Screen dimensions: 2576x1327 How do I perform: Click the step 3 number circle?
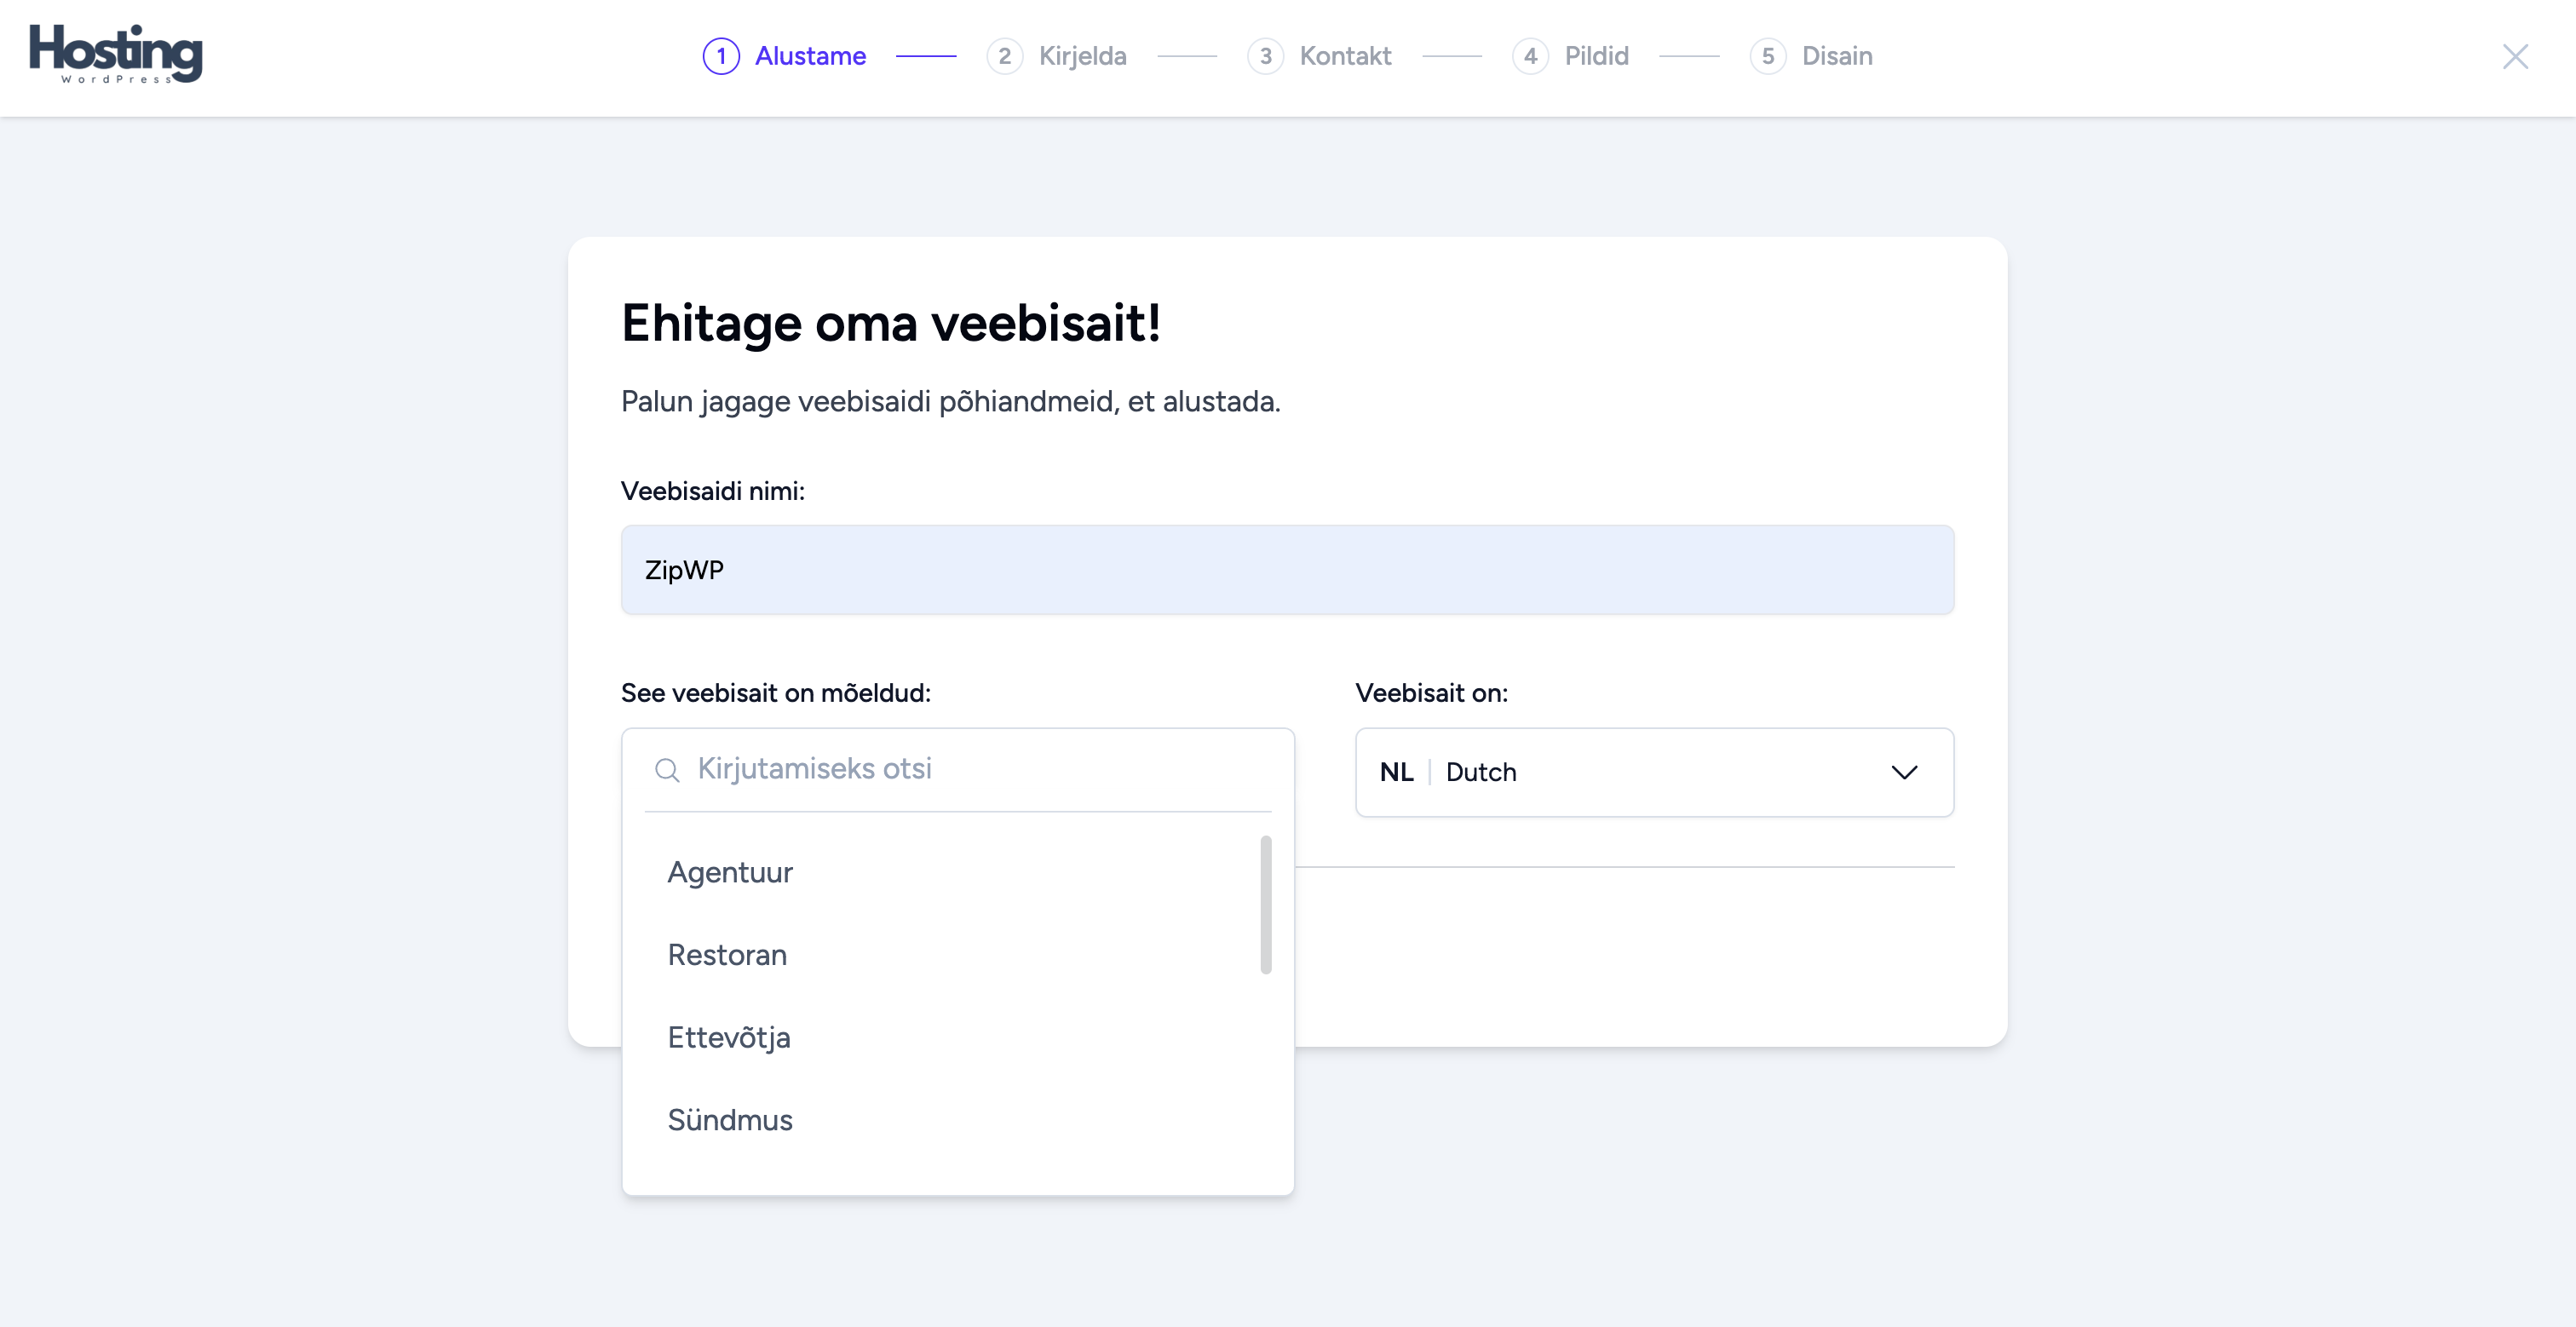point(1265,56)
